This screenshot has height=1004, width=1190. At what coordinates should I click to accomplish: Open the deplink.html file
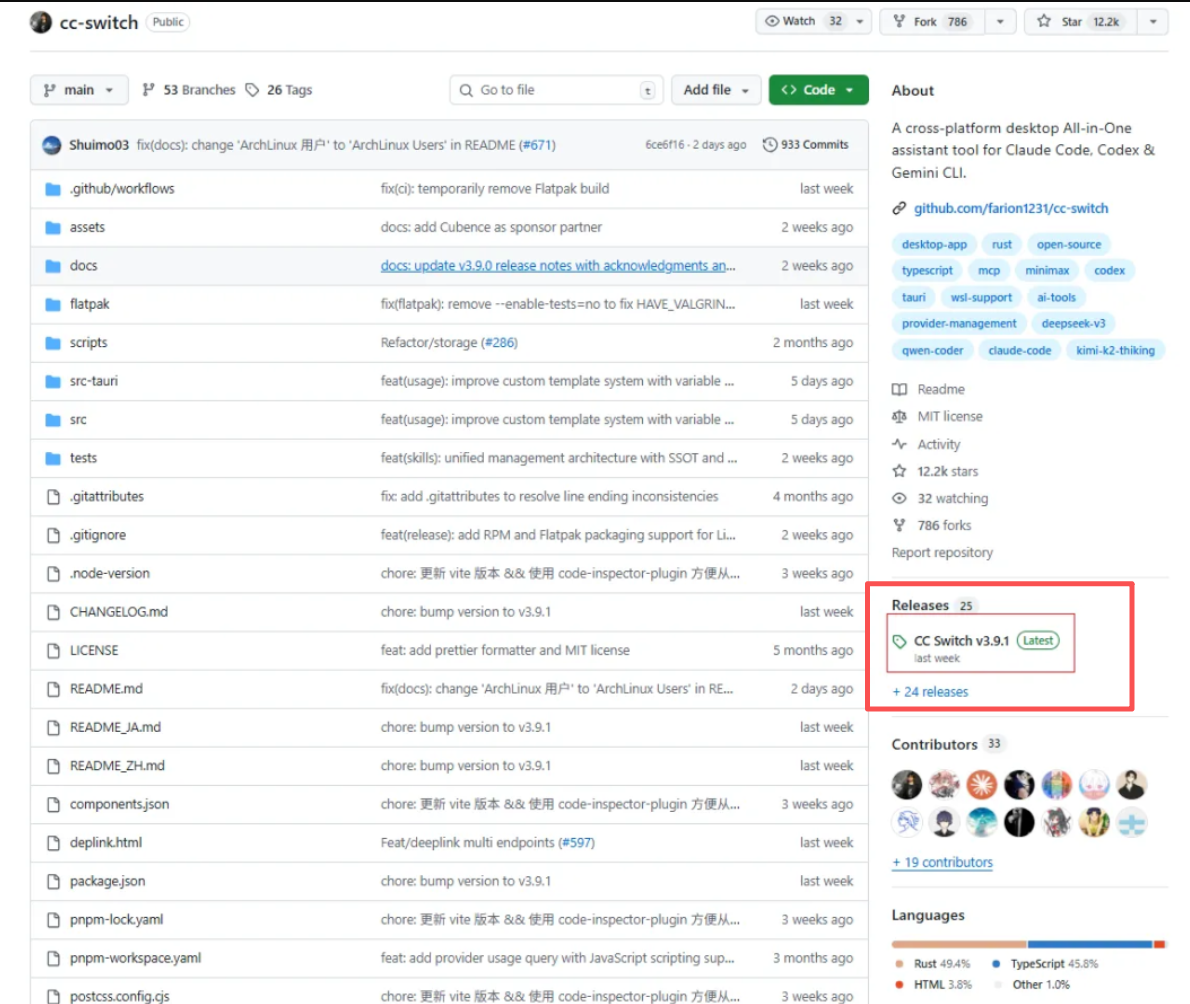(106, 843)
